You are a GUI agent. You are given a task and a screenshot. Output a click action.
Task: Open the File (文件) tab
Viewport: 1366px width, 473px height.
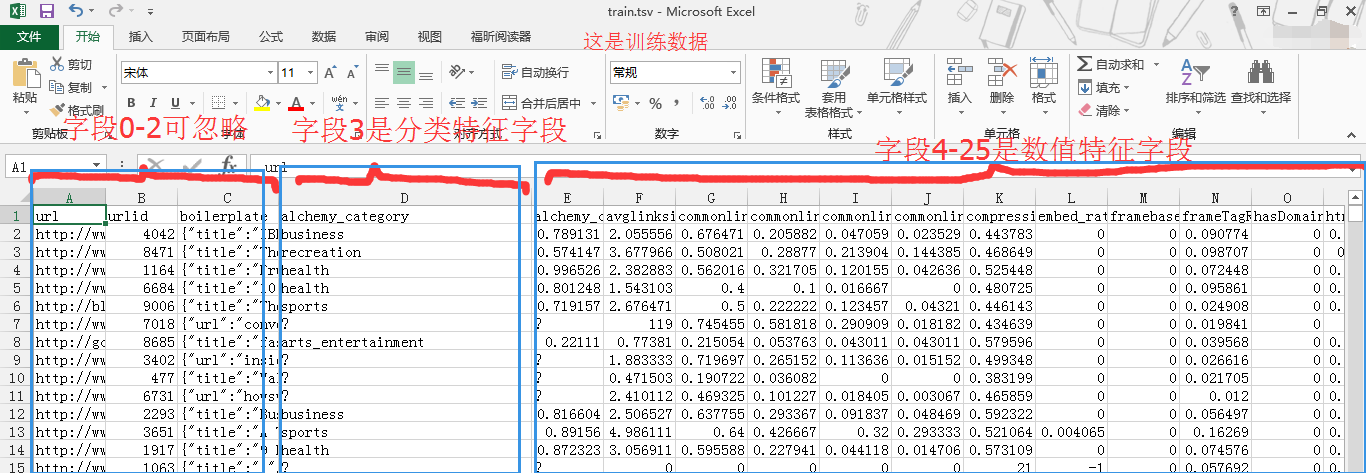[x=30, y=36]
